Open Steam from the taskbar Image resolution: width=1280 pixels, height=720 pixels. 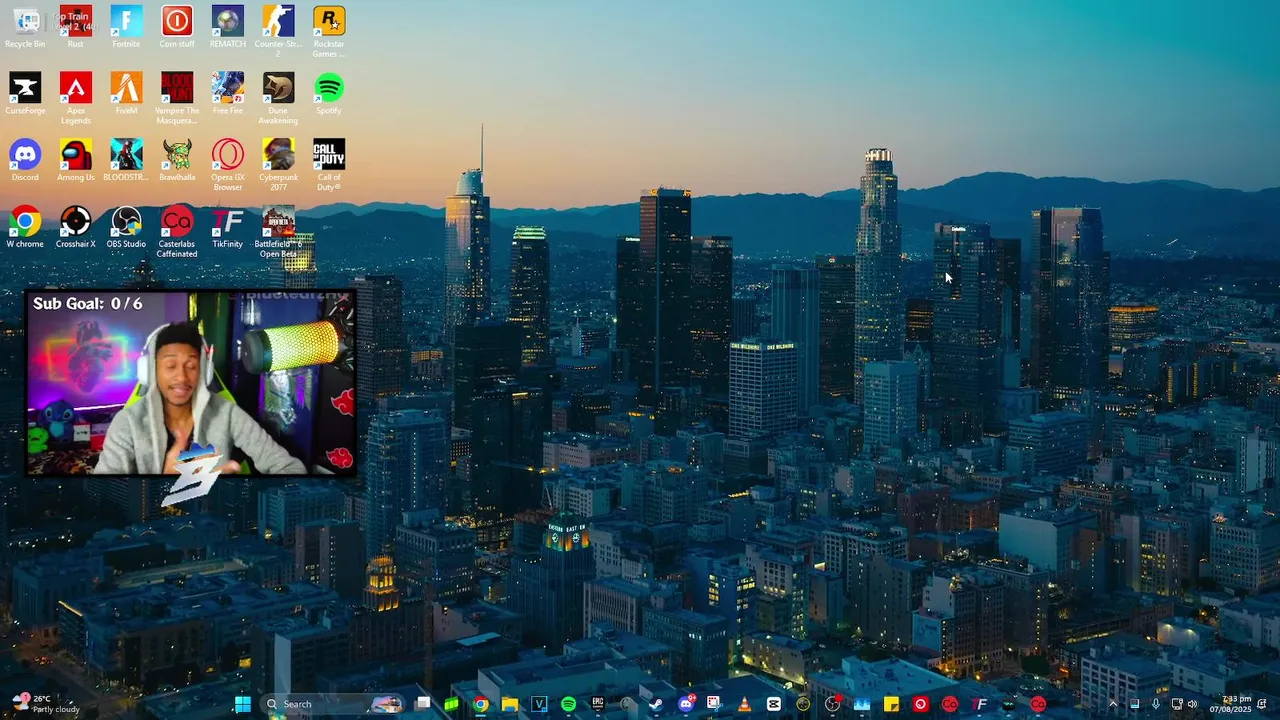(x=655, y=704)
